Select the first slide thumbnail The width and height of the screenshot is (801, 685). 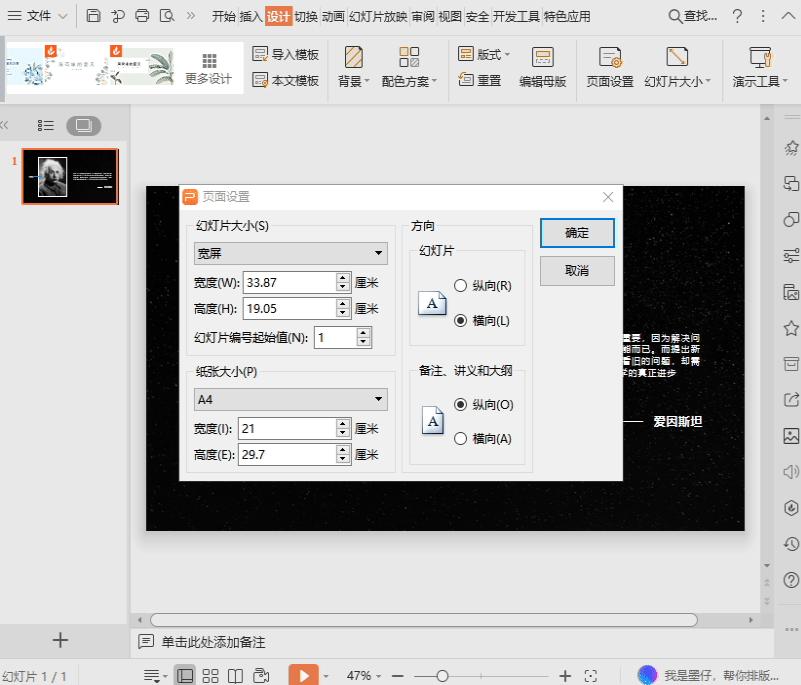pyautogui.click(x=70, y=176)
